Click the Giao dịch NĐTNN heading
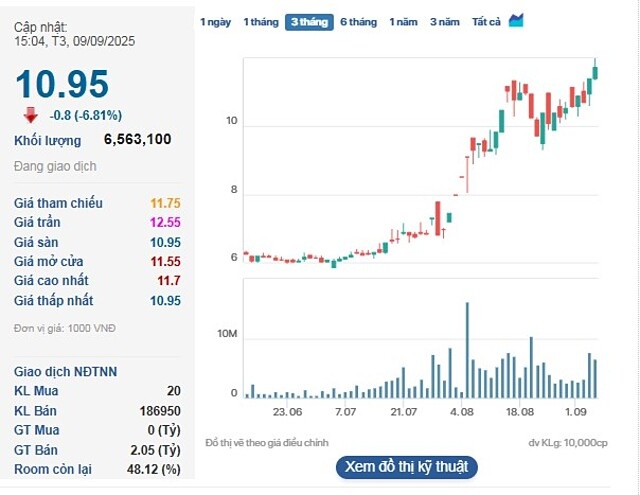 point(65,372)
